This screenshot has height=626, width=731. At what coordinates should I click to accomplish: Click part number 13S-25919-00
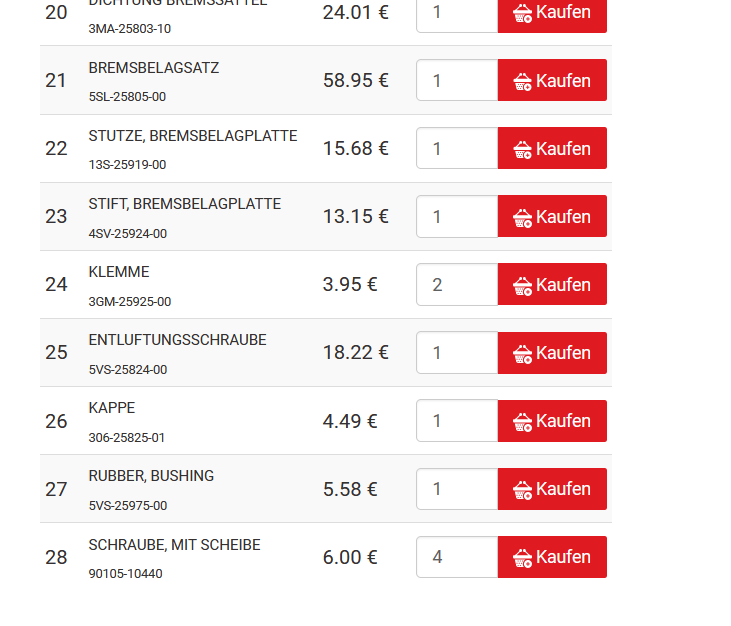click(127, 165)
